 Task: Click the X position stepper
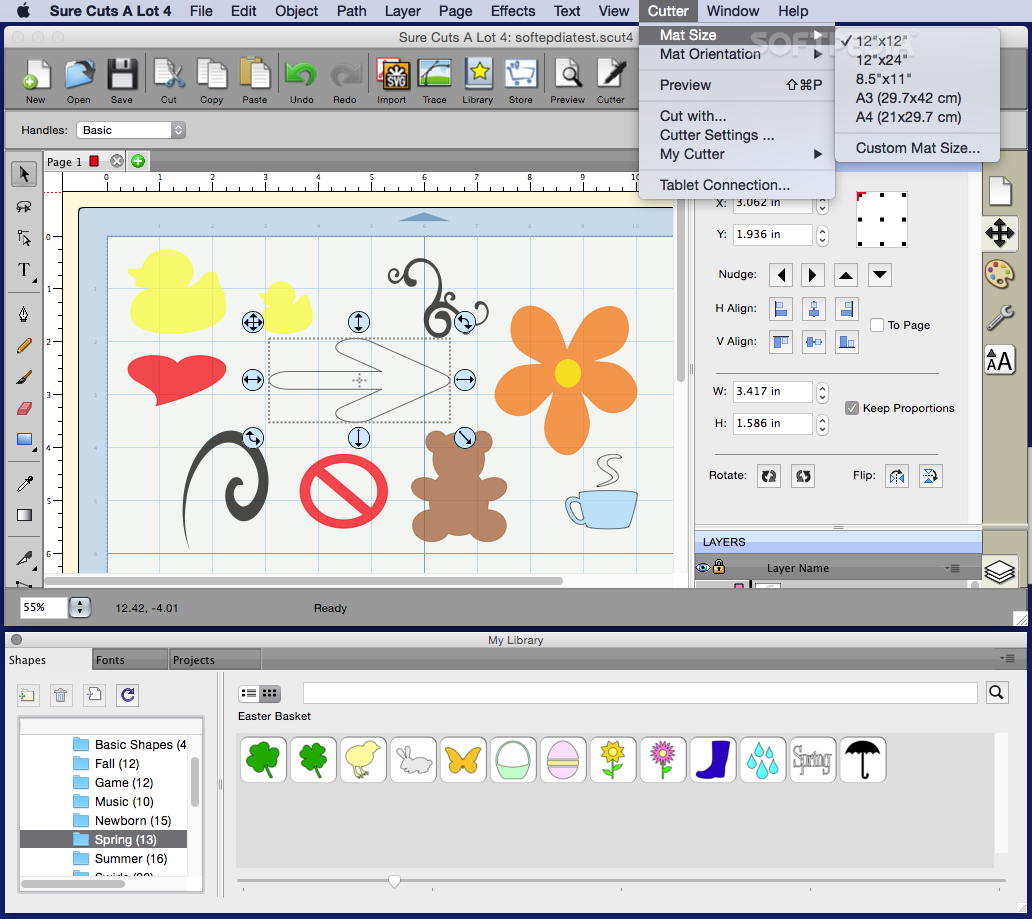[x=822, y=204]
